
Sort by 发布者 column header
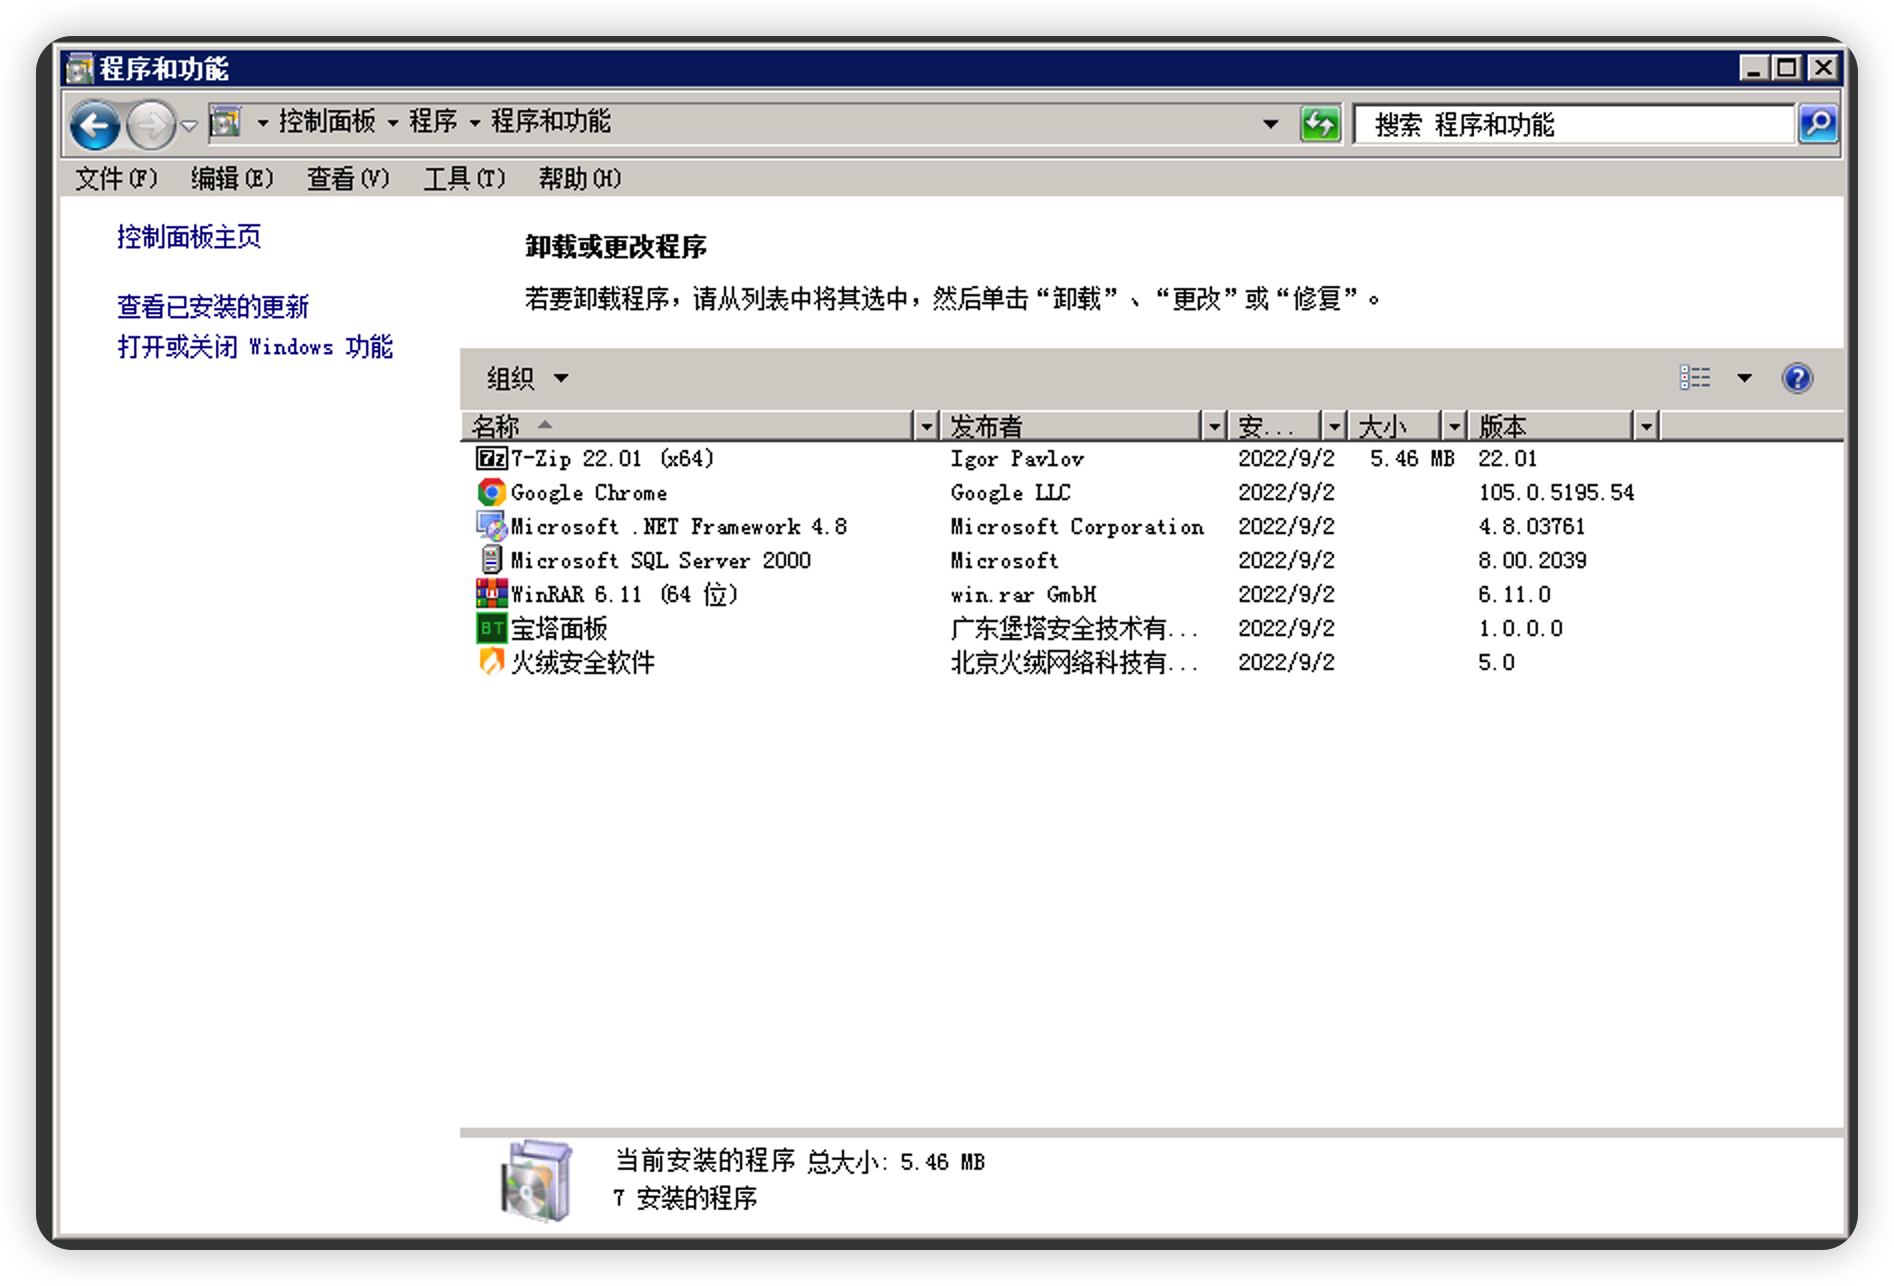pos(1071,427)
